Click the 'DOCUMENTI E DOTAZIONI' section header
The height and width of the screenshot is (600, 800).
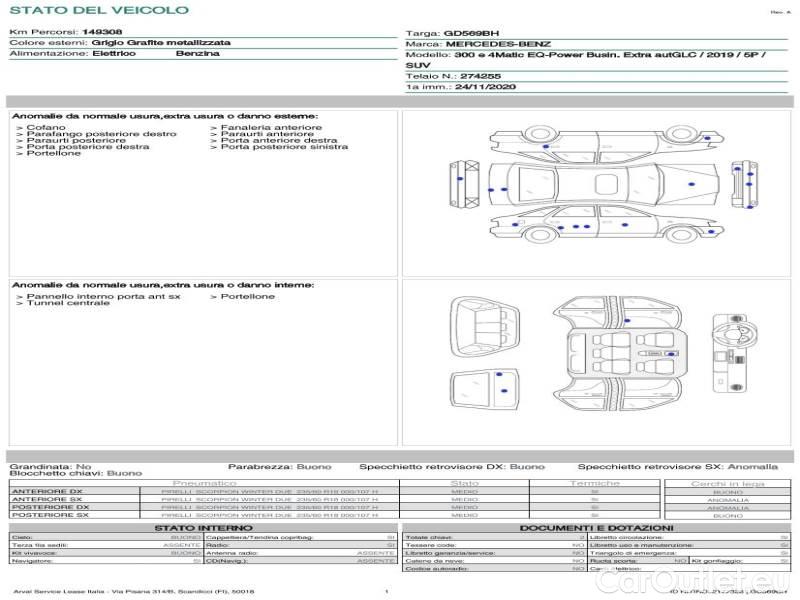pyautogui.click(x=596, y=528)
